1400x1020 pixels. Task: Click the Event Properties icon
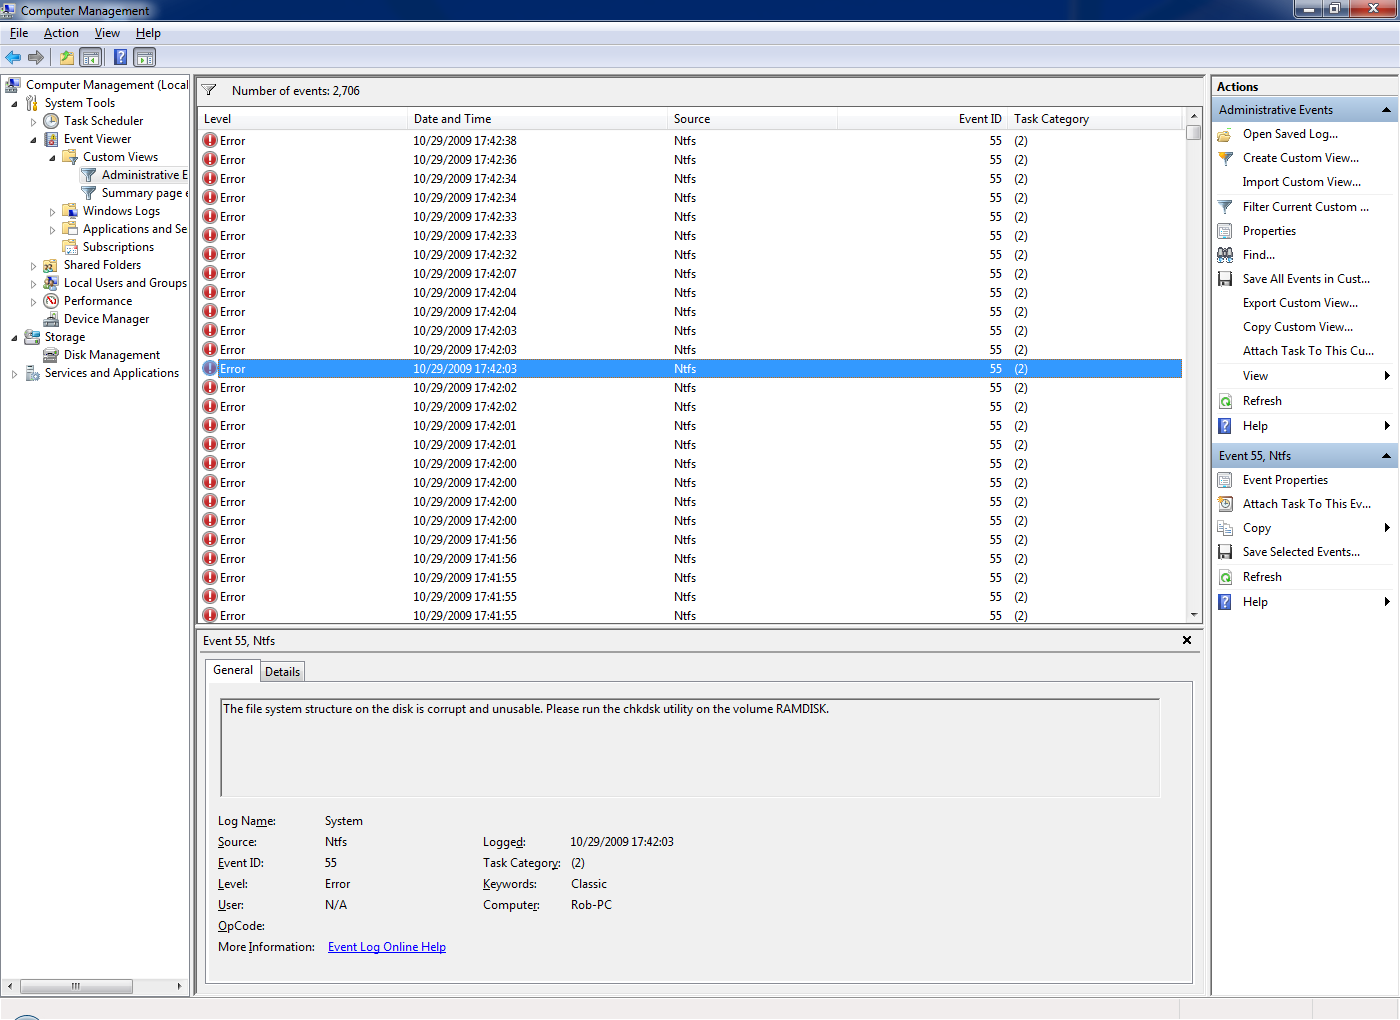(x=1225, y=480)
